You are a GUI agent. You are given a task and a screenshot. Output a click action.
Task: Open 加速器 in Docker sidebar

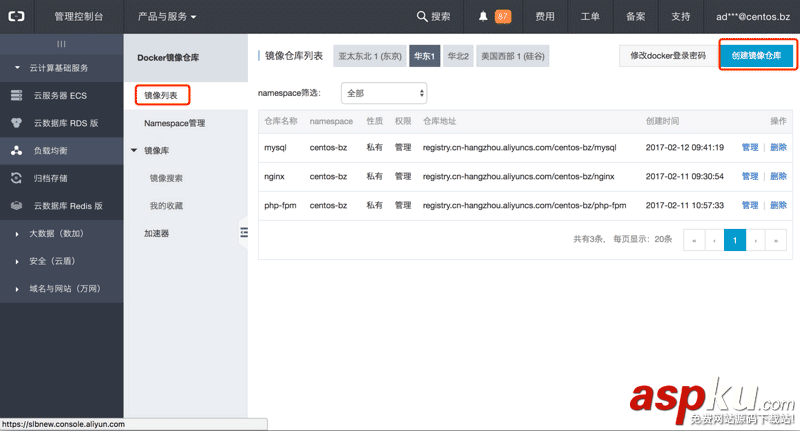(156, 233)
